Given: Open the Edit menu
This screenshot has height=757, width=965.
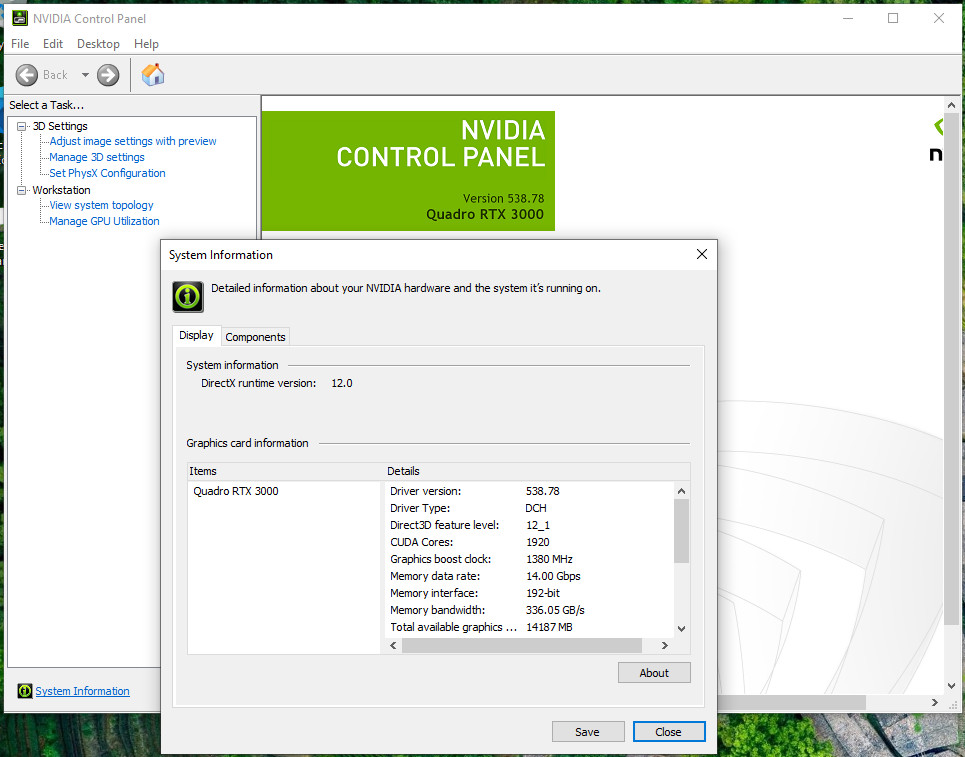Looking at the screenshot, I should pyautogui.click(x=52, y=44).
